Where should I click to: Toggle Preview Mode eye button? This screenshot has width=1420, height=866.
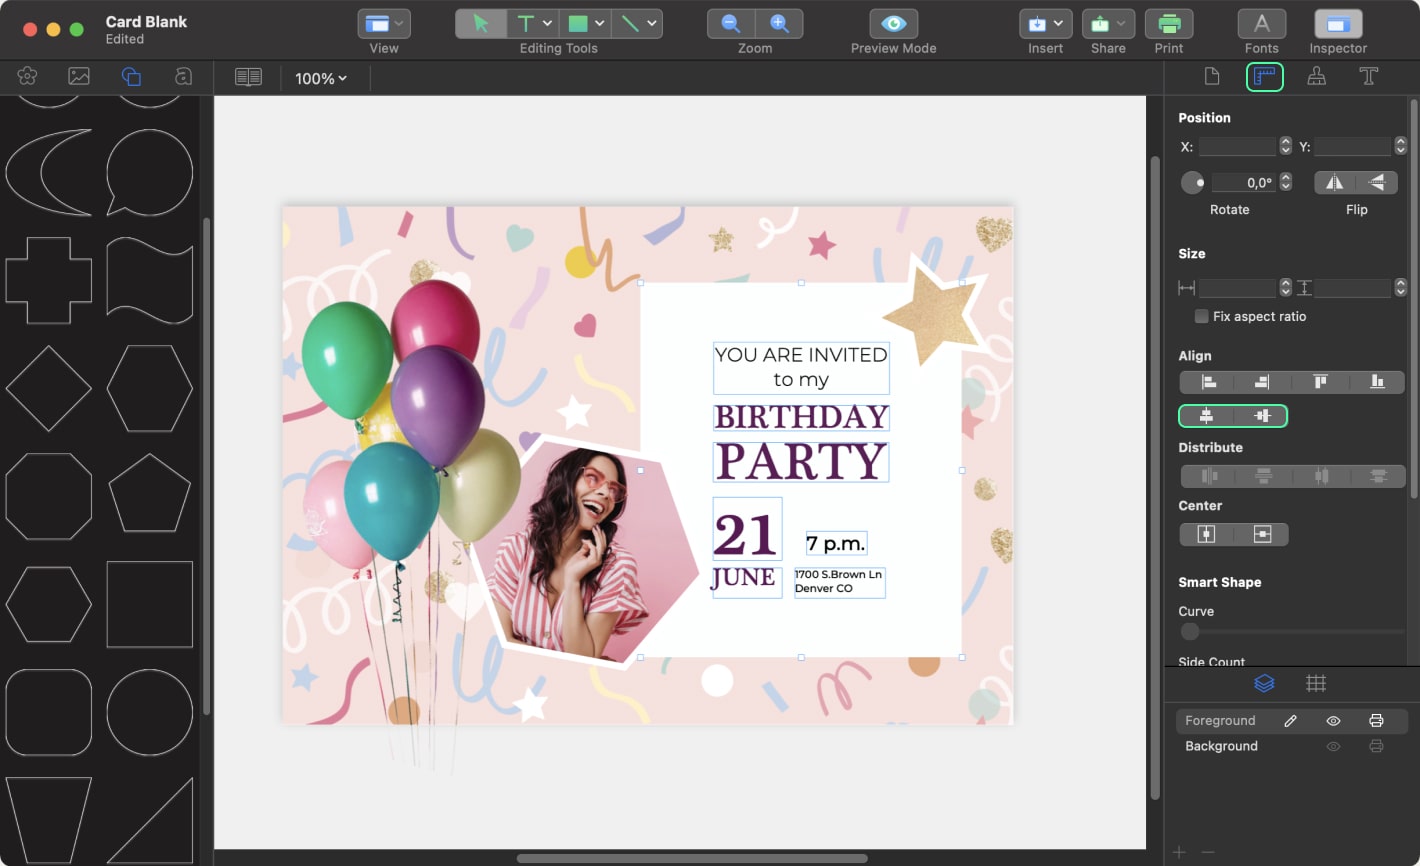pos(893,24)
